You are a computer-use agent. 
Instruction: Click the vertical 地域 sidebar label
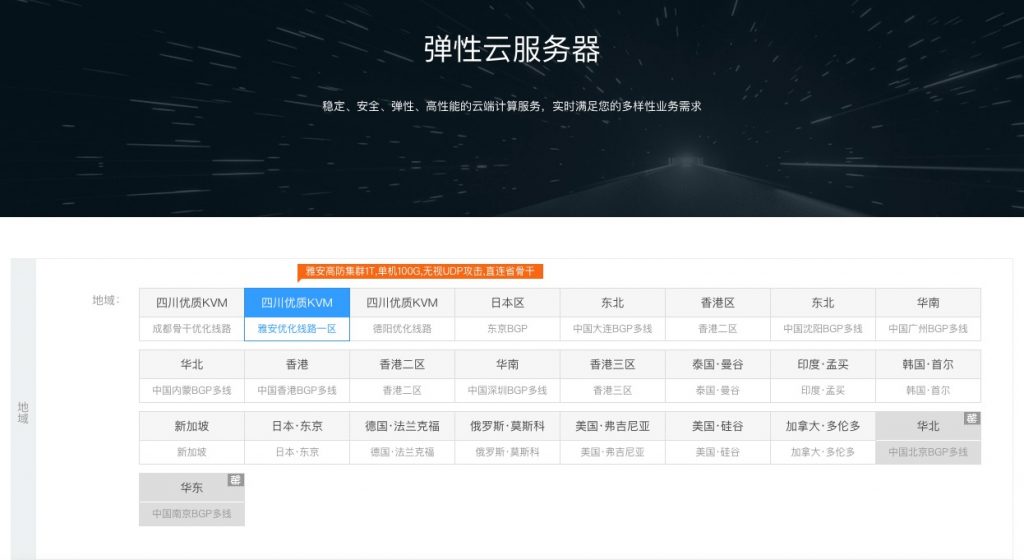click(23, 413)
